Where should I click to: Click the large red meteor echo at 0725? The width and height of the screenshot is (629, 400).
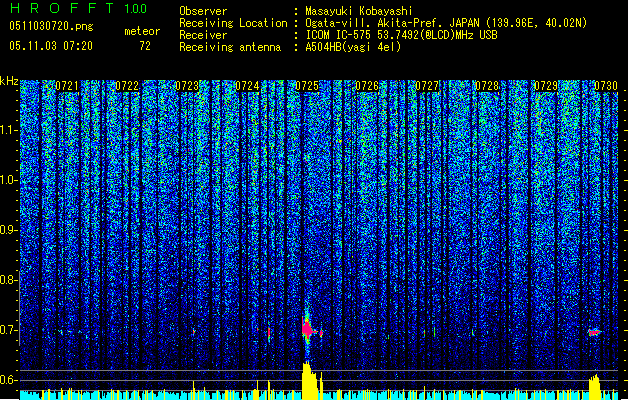(x=308, y=329)
